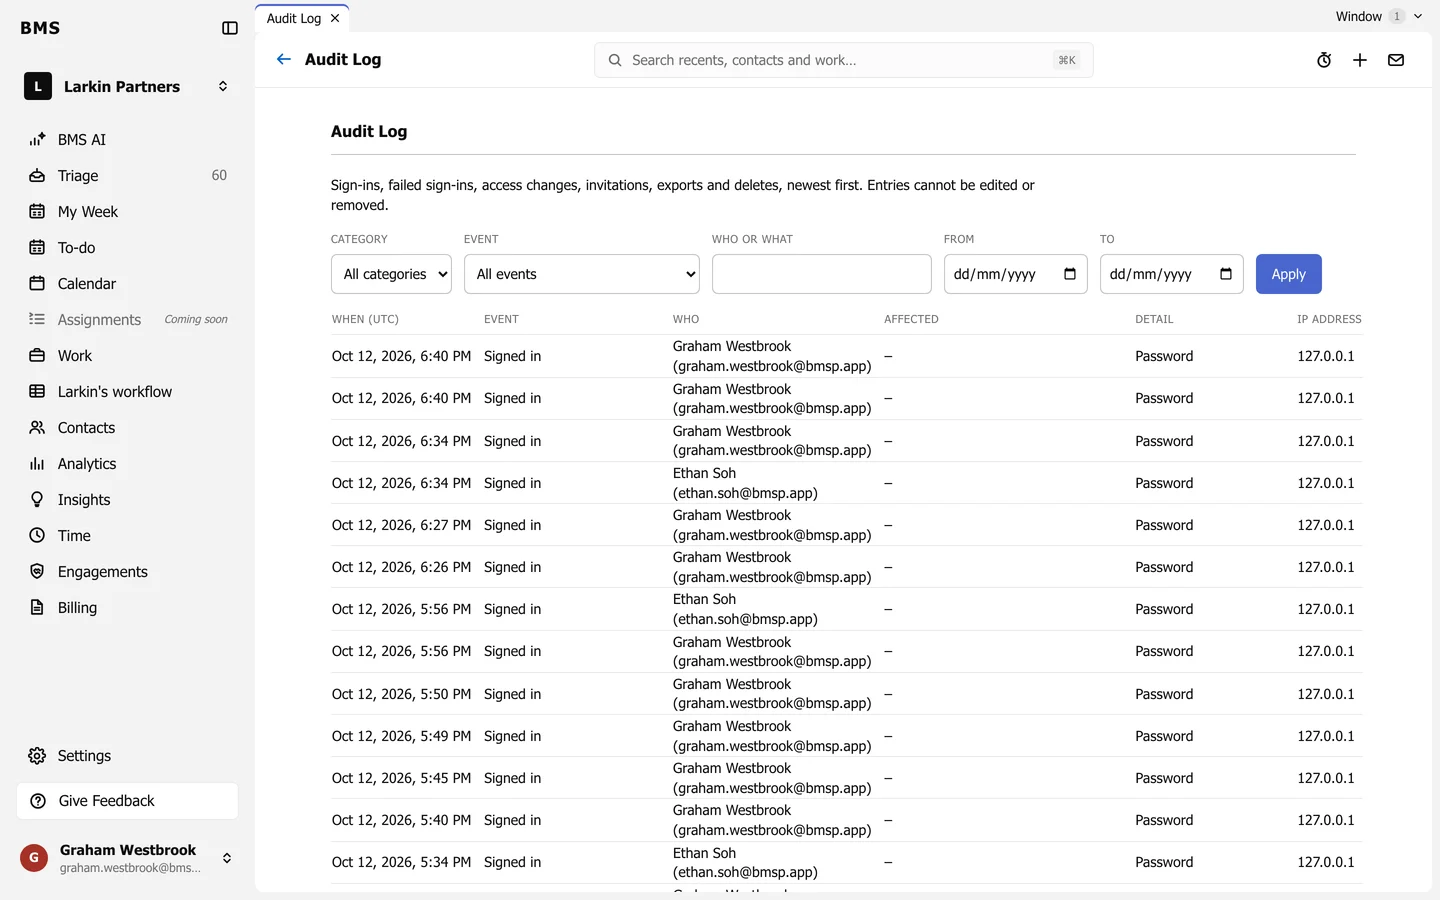Click the search recents and contacts box
1440x900 pixels.
click(x=843, y=60)
